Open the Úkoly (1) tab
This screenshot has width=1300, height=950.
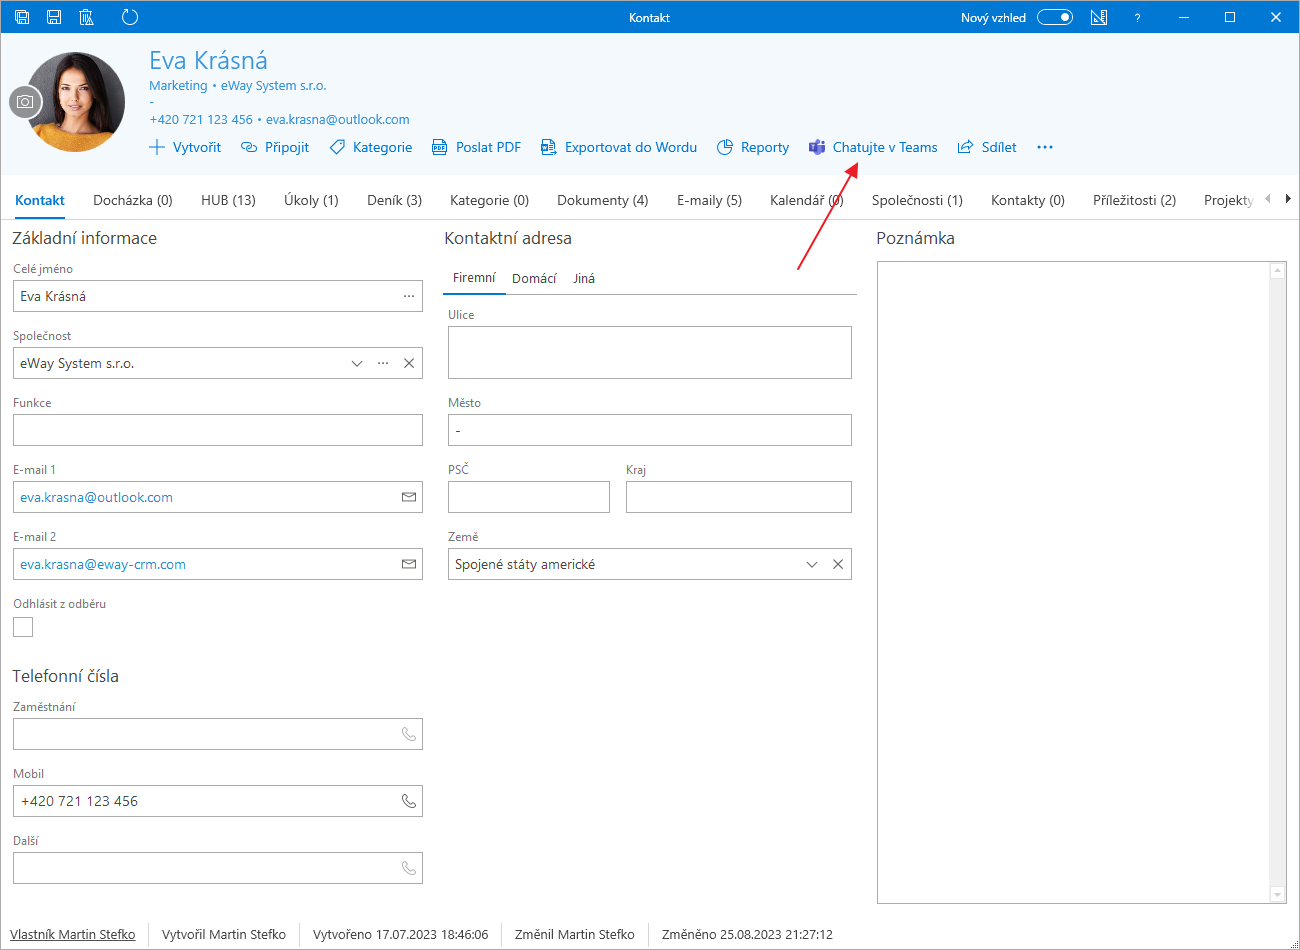[x=311, y=200]
